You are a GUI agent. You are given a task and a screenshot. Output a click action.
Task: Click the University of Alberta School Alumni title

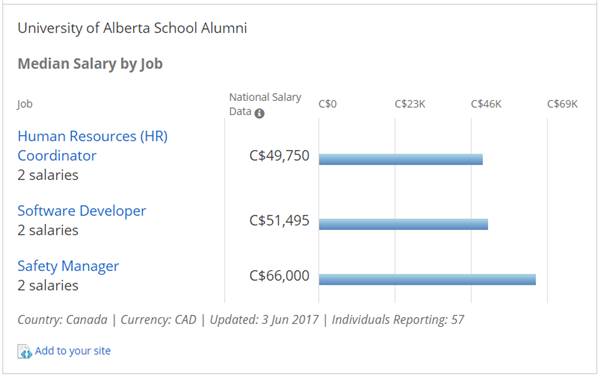coord(132,28)
